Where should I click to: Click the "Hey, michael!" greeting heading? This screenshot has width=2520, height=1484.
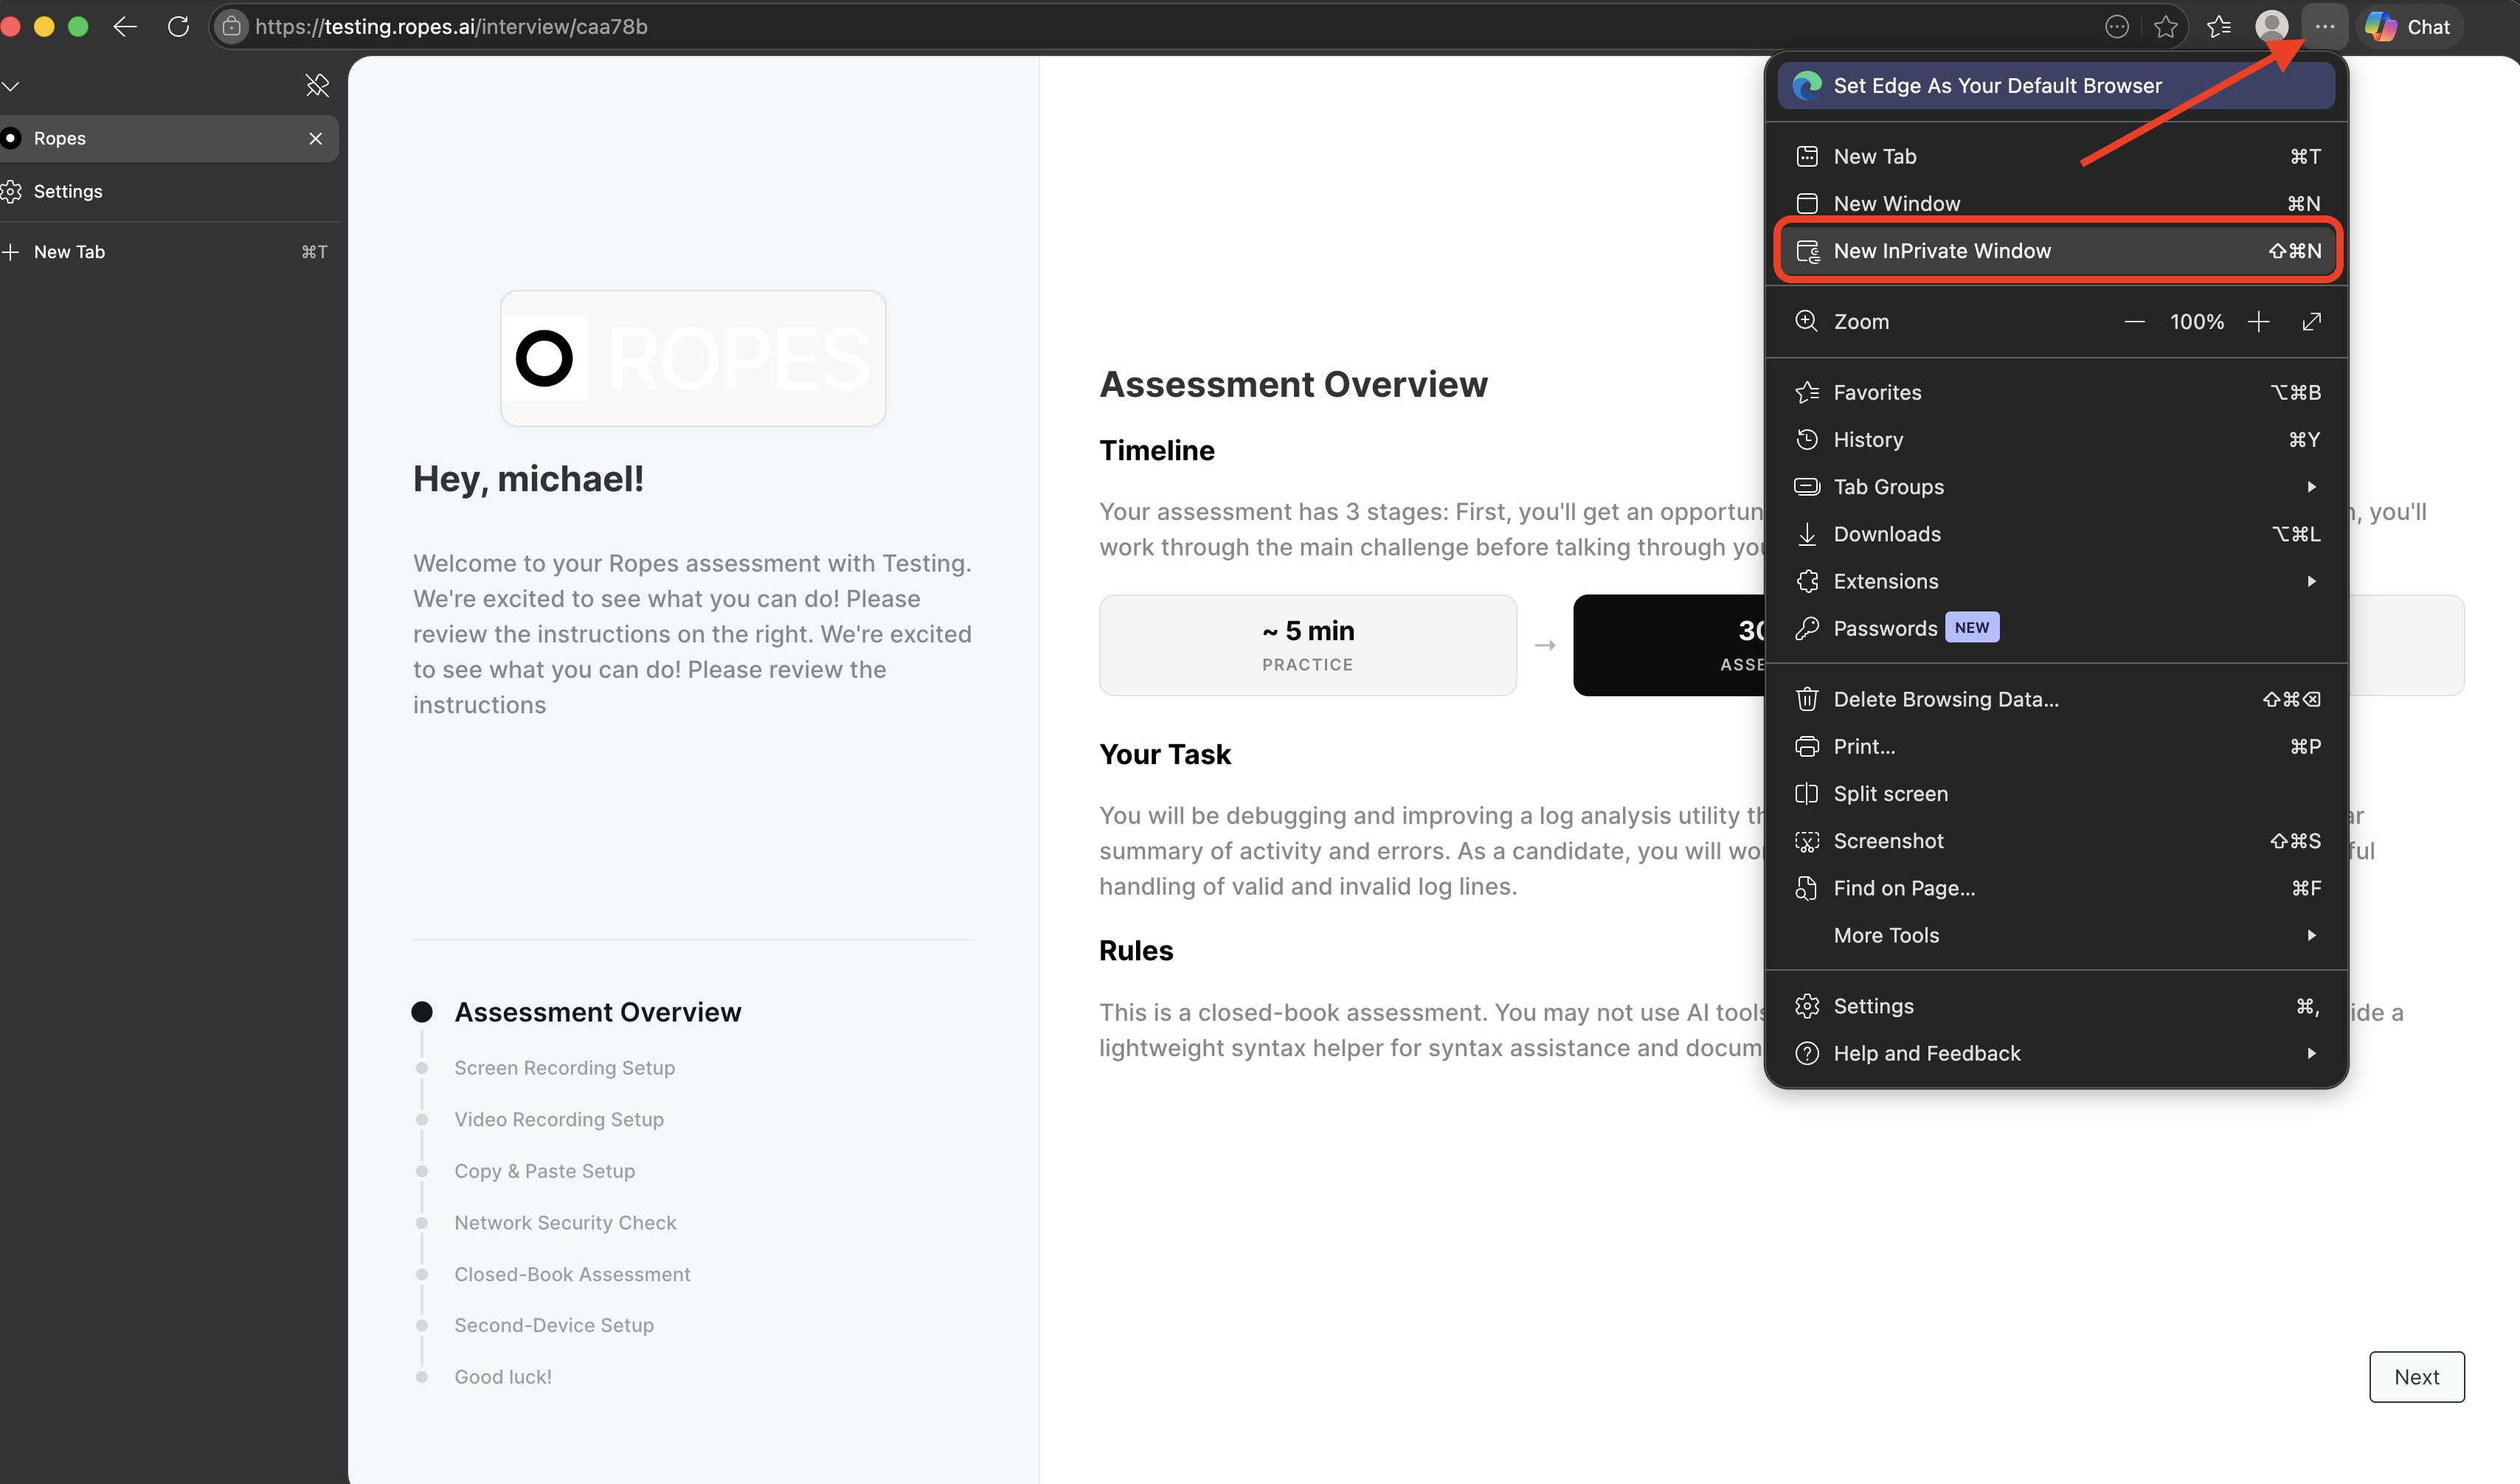click(528, 479)
